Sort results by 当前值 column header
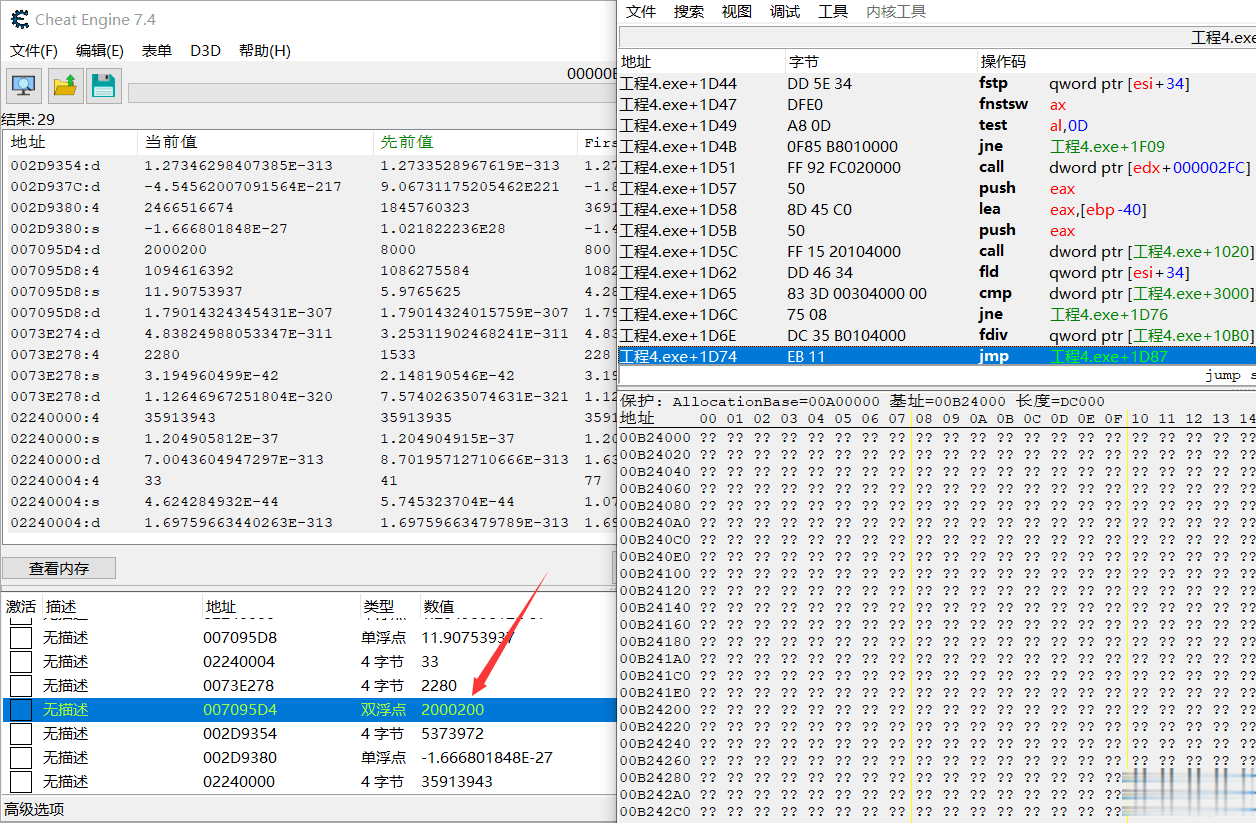This screenshot has width=1256, height=823. pyautogui.click(x=171, y=142)
